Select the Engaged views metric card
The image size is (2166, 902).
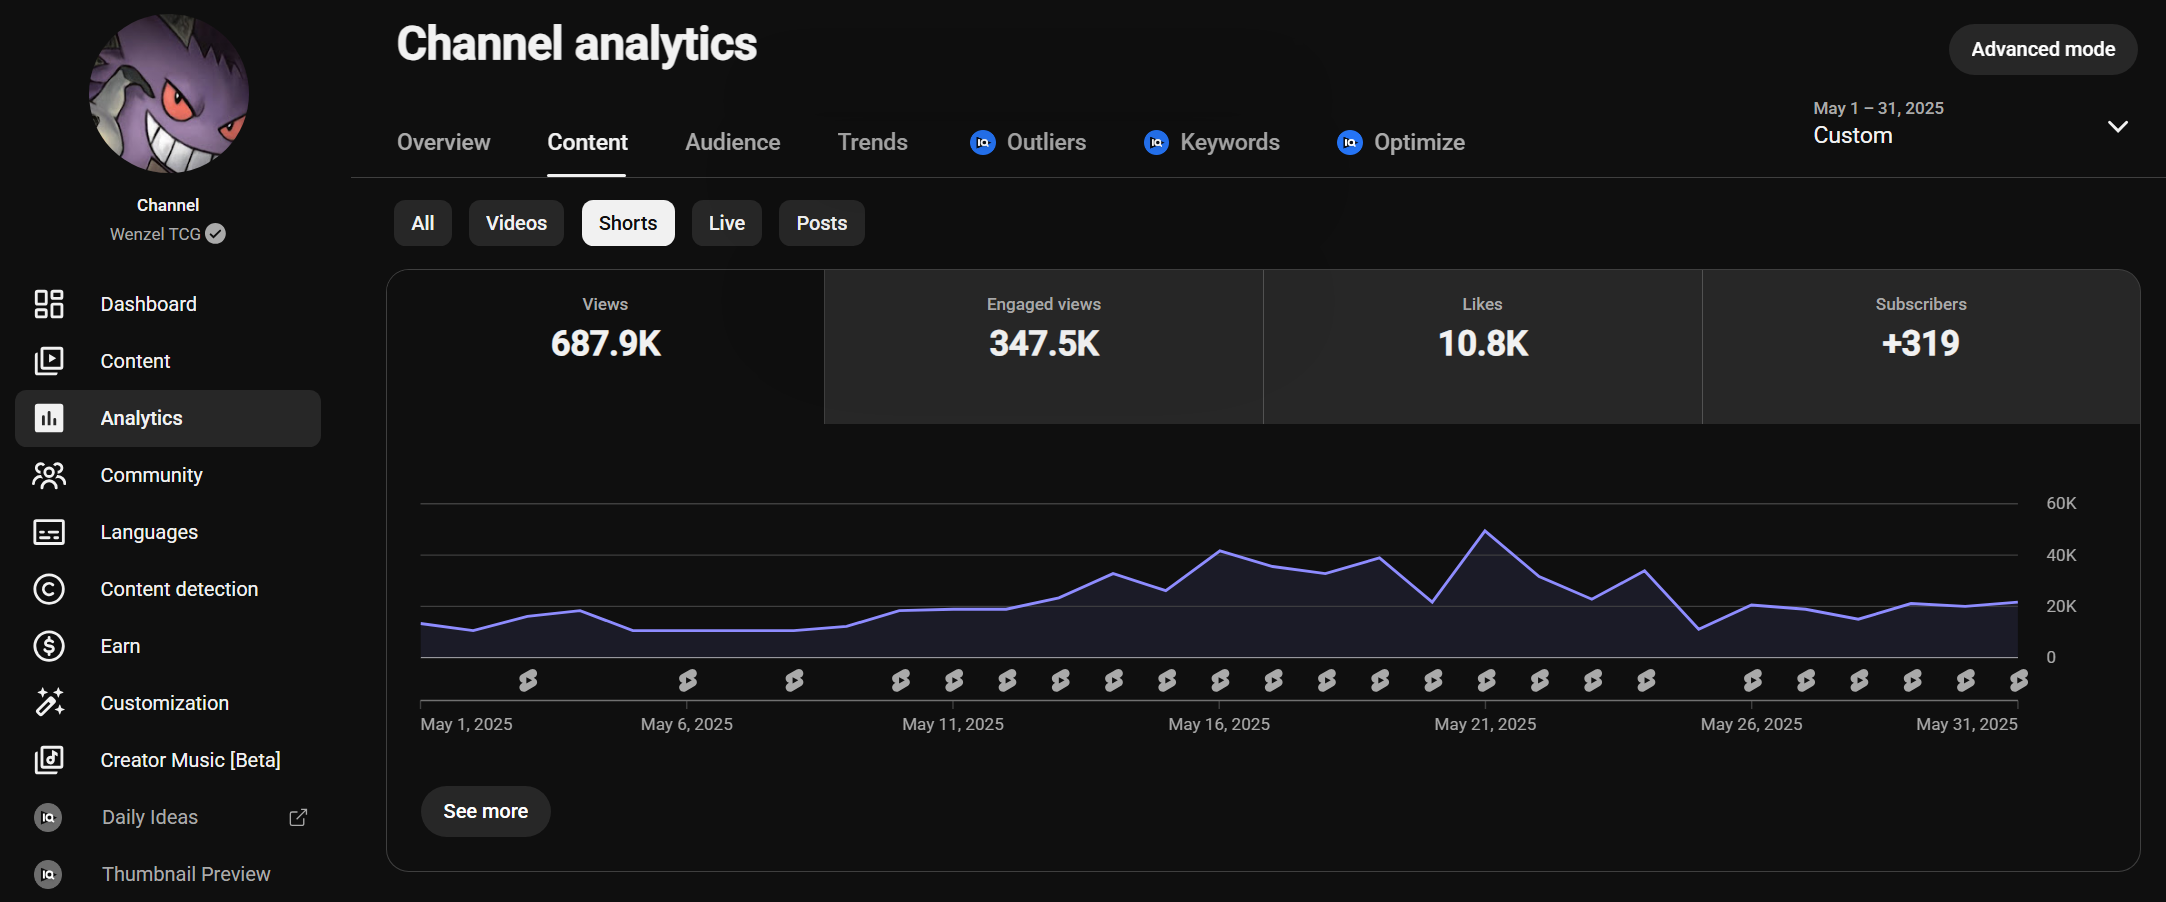click(1044, 346)
